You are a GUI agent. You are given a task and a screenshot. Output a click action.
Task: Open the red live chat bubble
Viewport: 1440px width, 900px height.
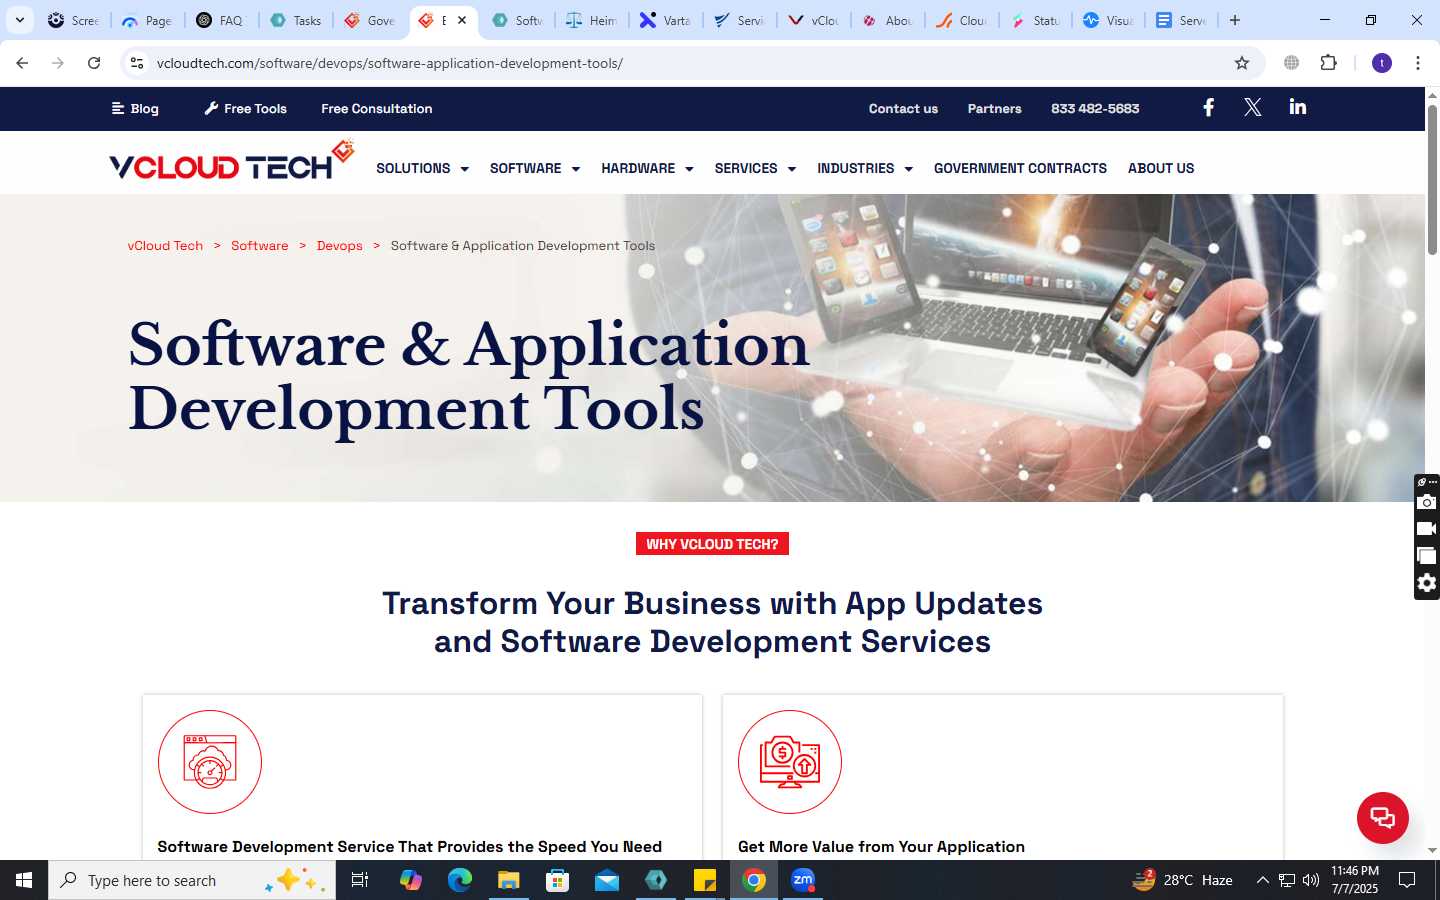(x=1382, y=818)
